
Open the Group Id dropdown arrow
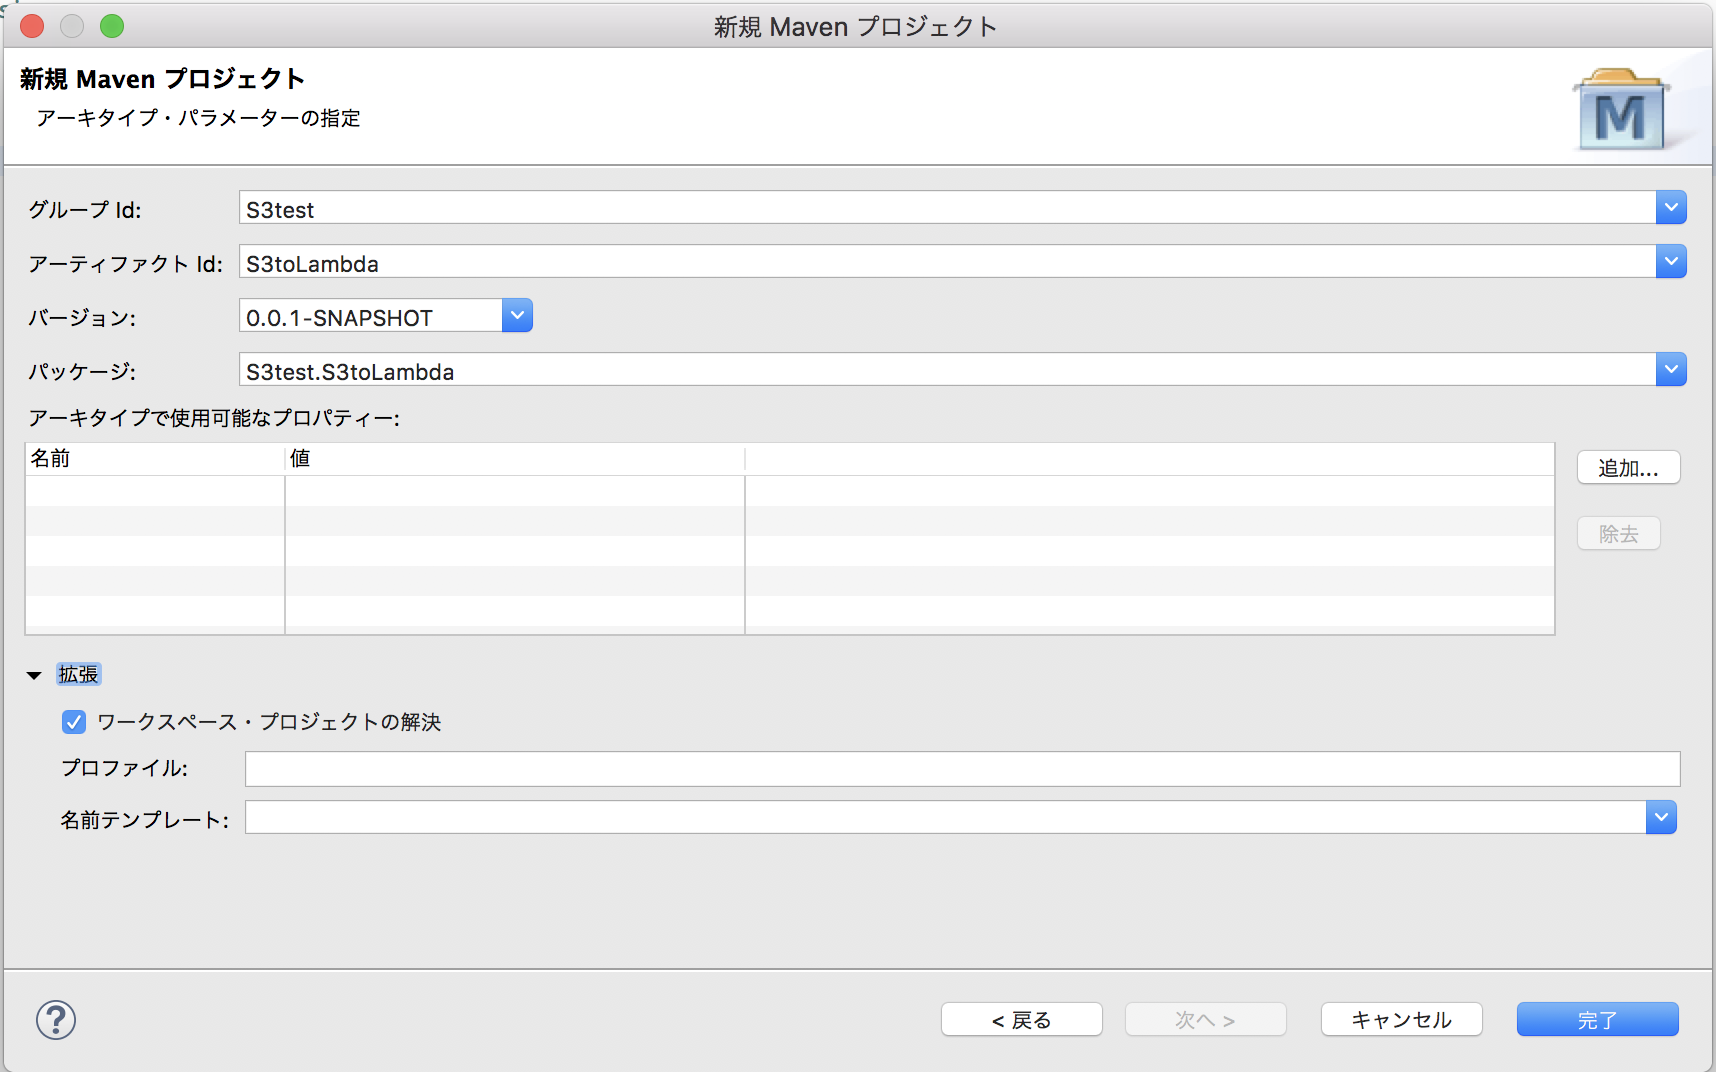tap(1671, 208)
